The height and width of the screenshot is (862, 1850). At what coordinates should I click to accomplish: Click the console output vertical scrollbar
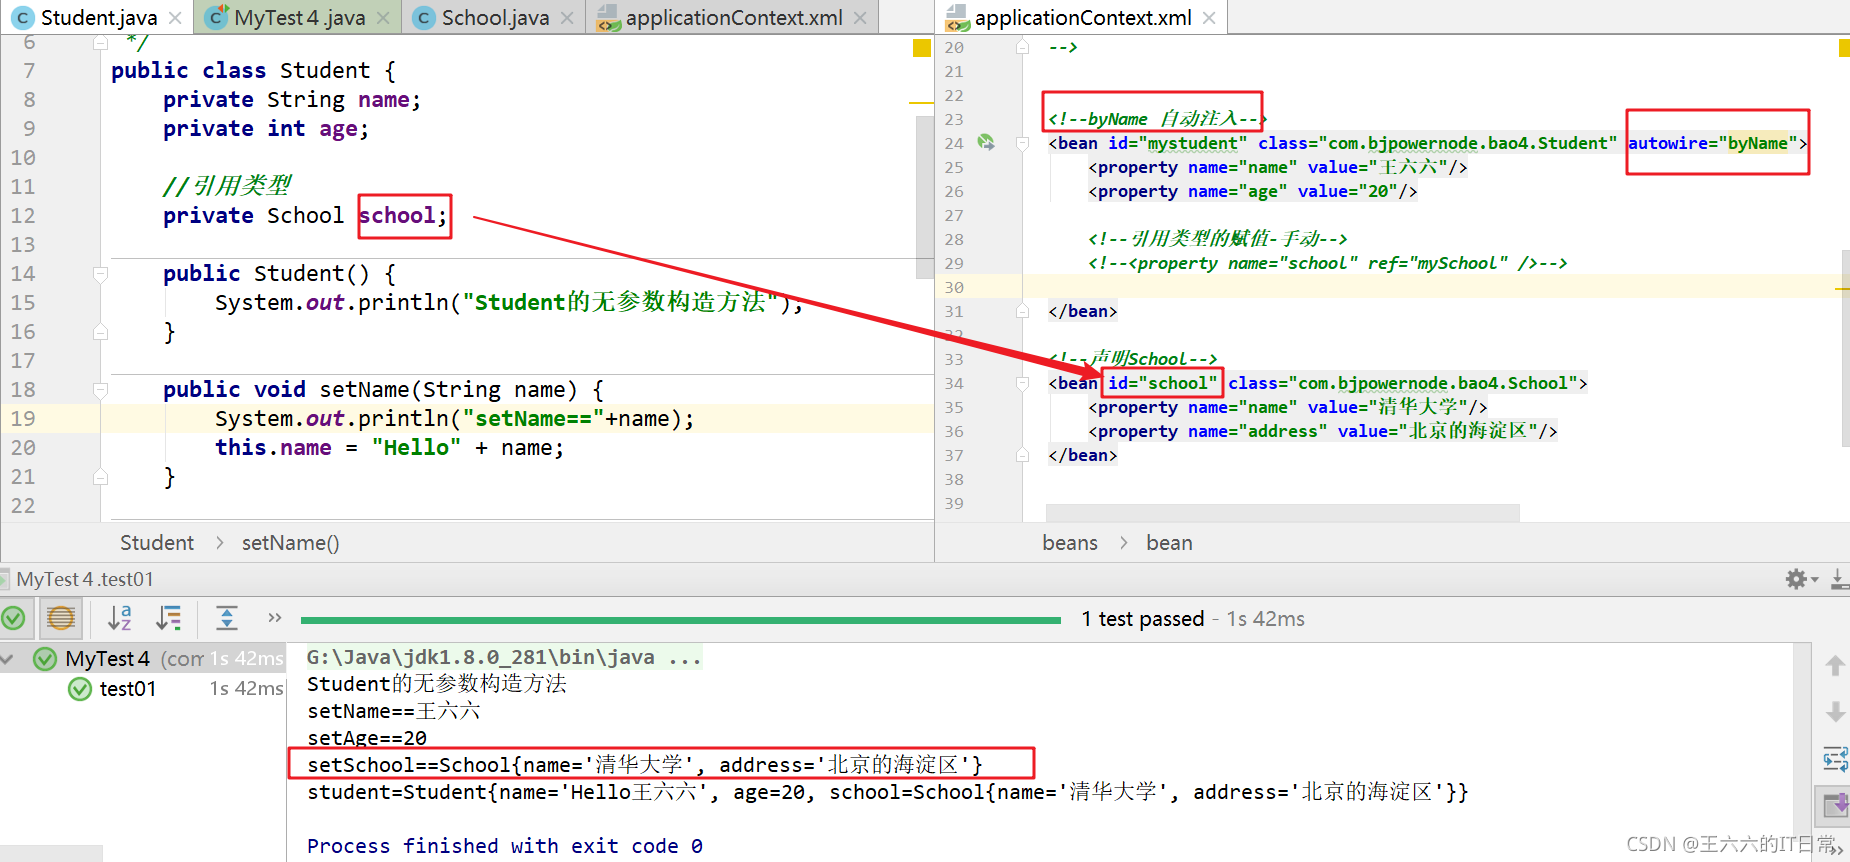(x=1802, y=750)
